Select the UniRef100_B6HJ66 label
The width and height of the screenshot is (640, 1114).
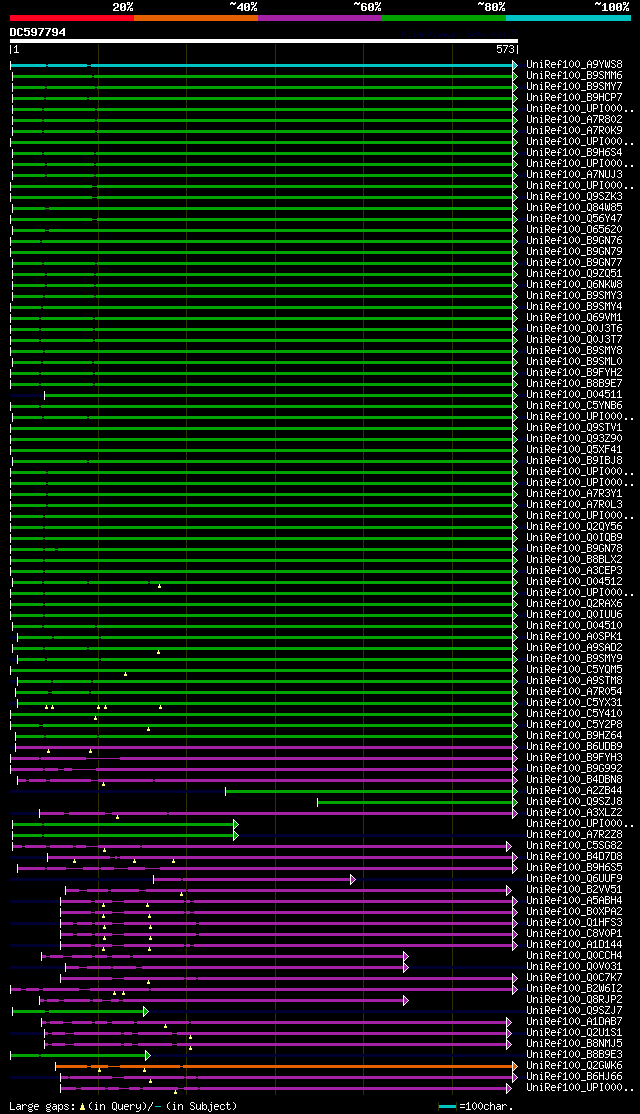coord(574,1078)
